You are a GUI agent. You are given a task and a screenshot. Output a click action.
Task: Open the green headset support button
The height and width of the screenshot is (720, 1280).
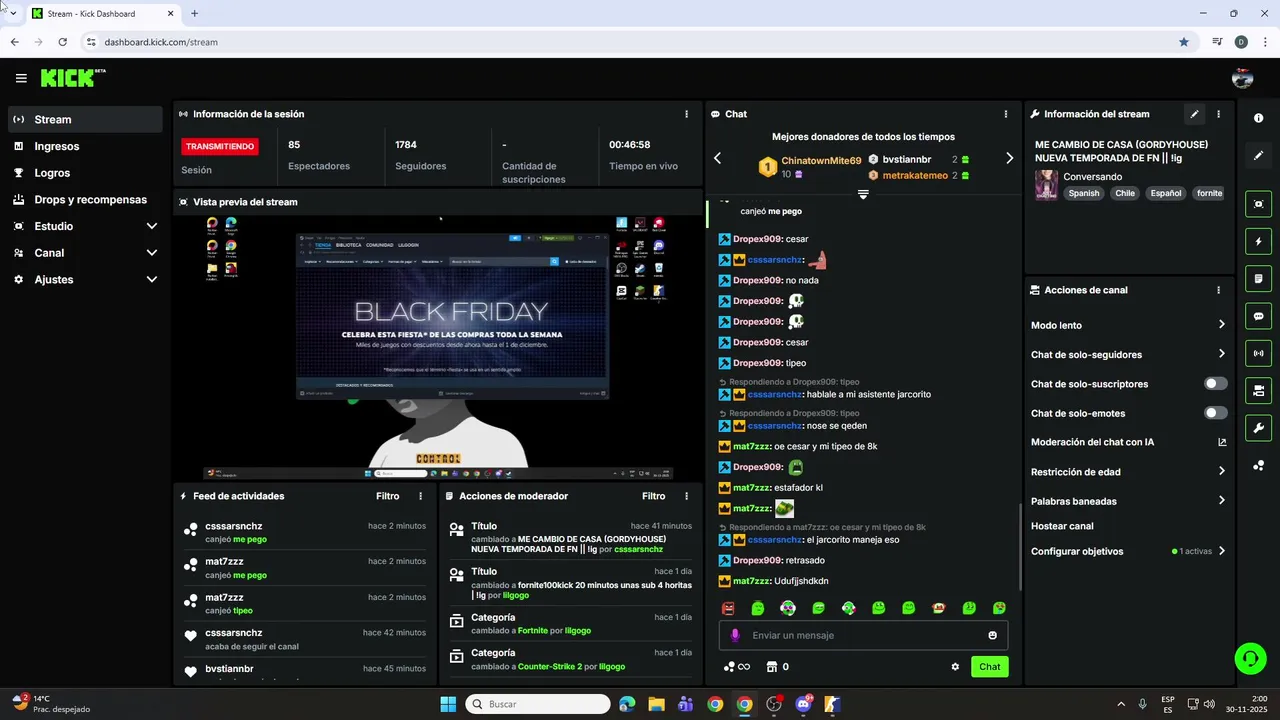point(1250,658)
